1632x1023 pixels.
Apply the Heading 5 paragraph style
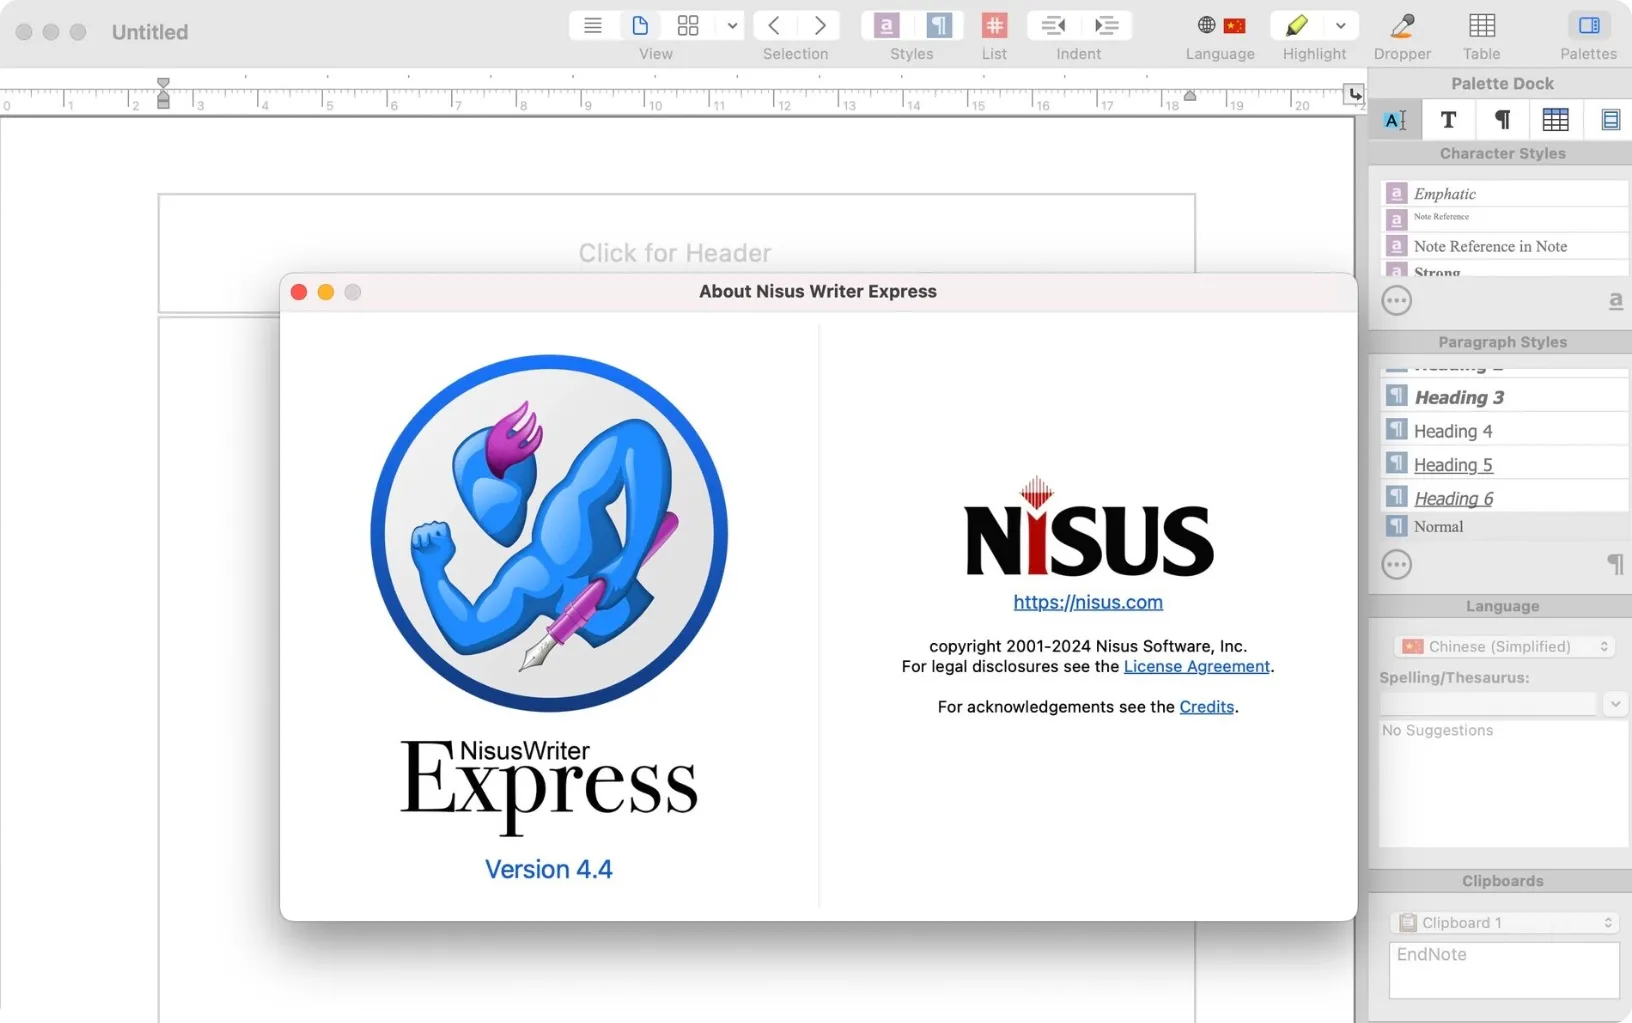point(1504,464)
